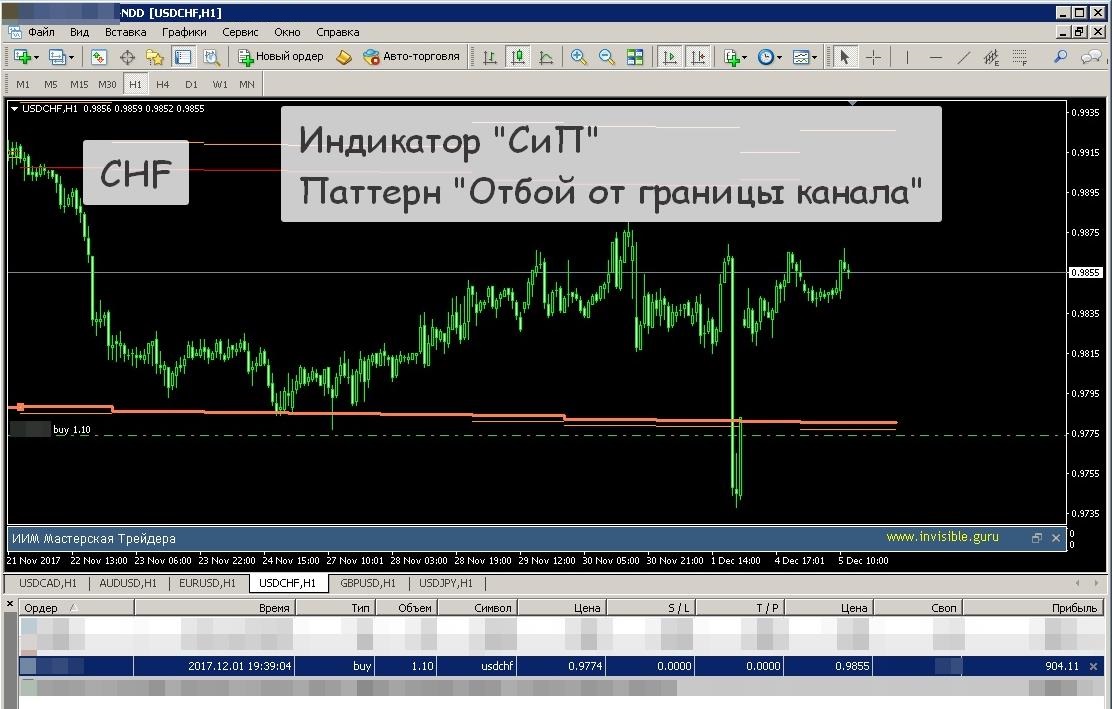Toggle the Авто-торговля button

[411, 57]
